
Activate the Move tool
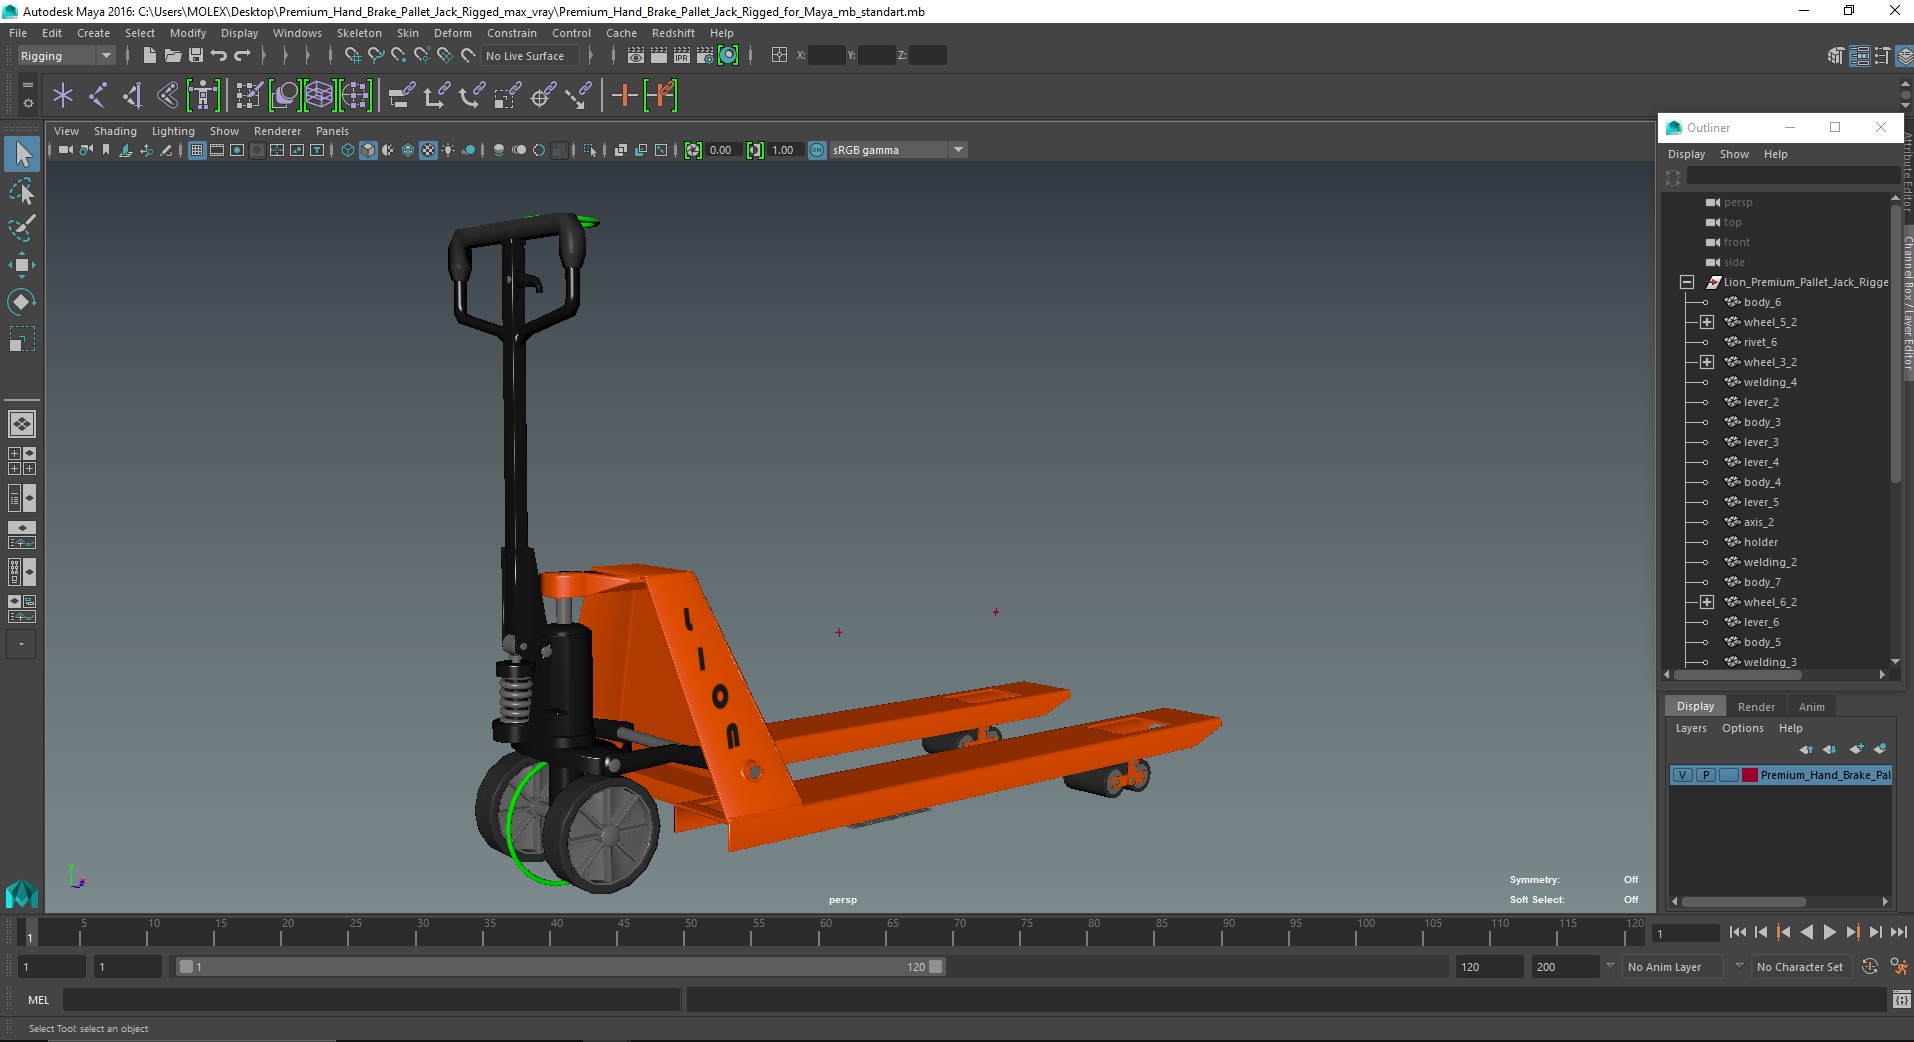pyautogui.click(x=22, y=265)
